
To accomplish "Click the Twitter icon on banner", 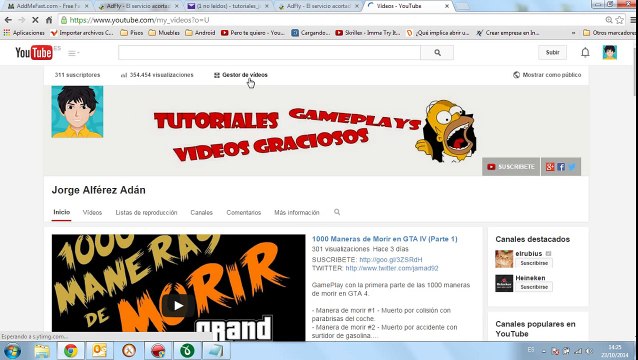I will (x=572, y=167).
